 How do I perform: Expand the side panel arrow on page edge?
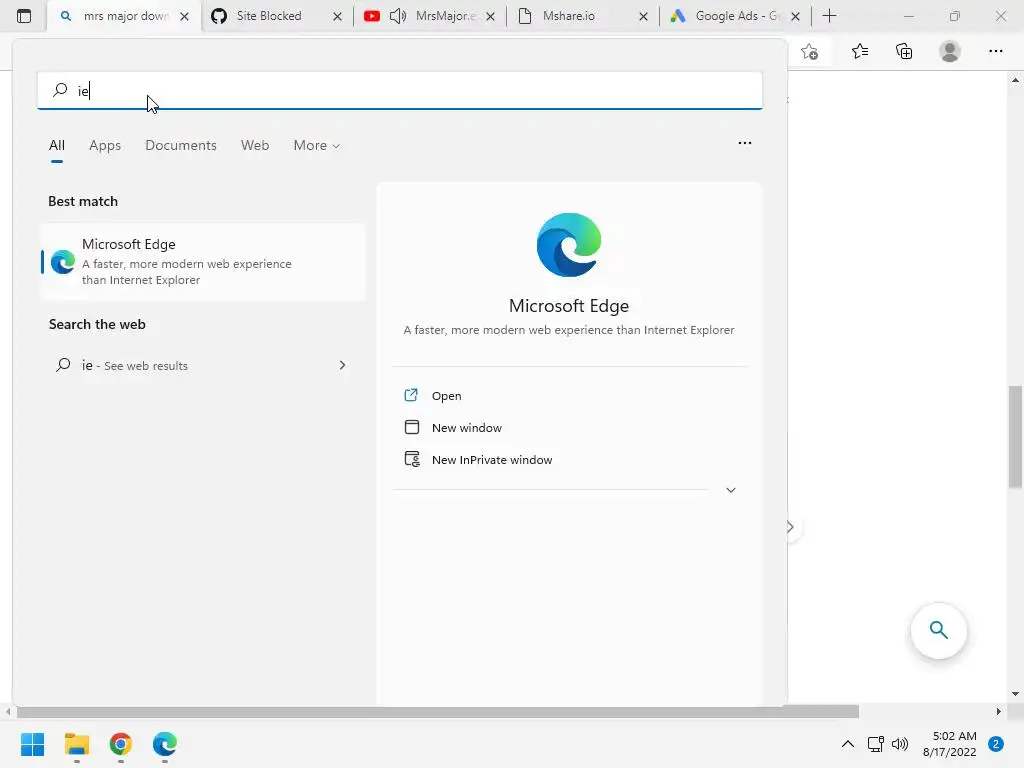(790, 527)
